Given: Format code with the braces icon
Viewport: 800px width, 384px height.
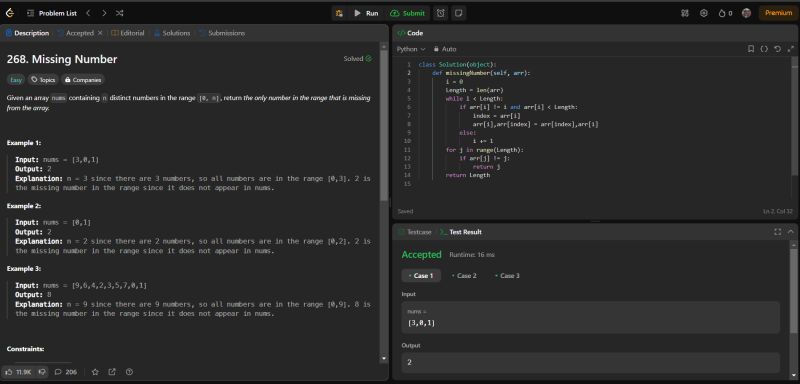Looking at the screenshot, I should click(764, 49).
